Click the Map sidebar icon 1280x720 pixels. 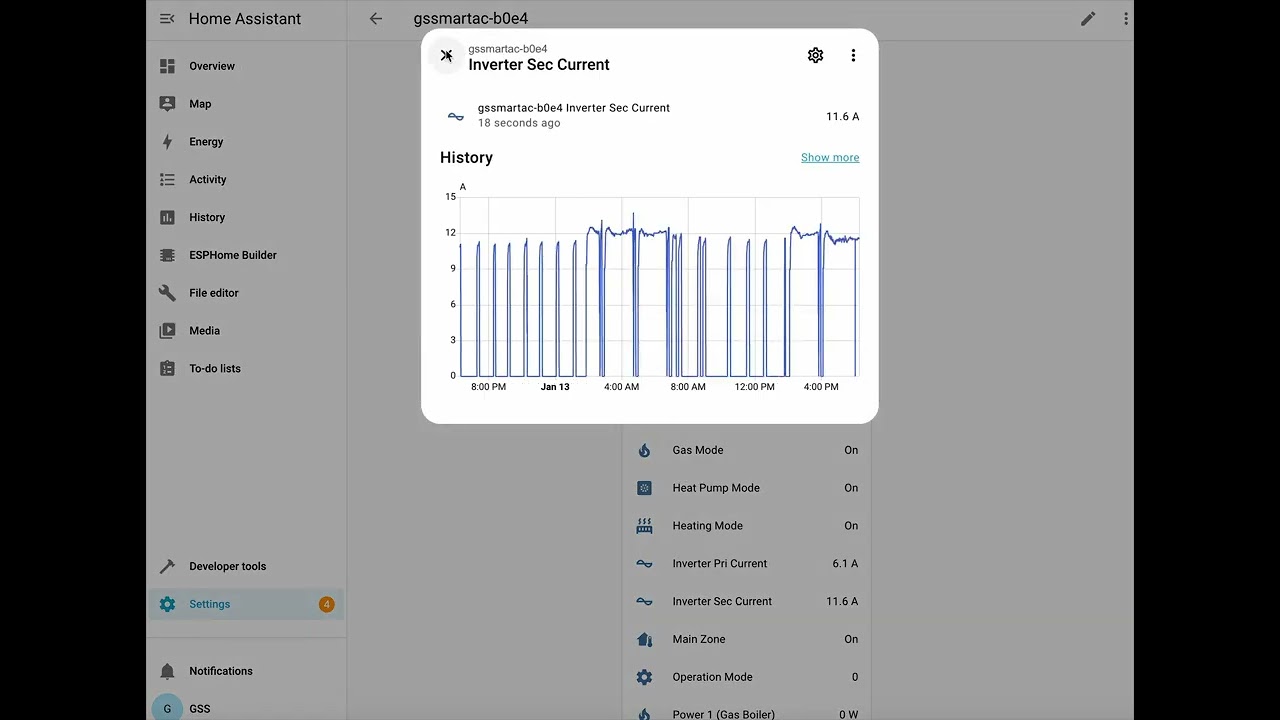coord(167,104)
